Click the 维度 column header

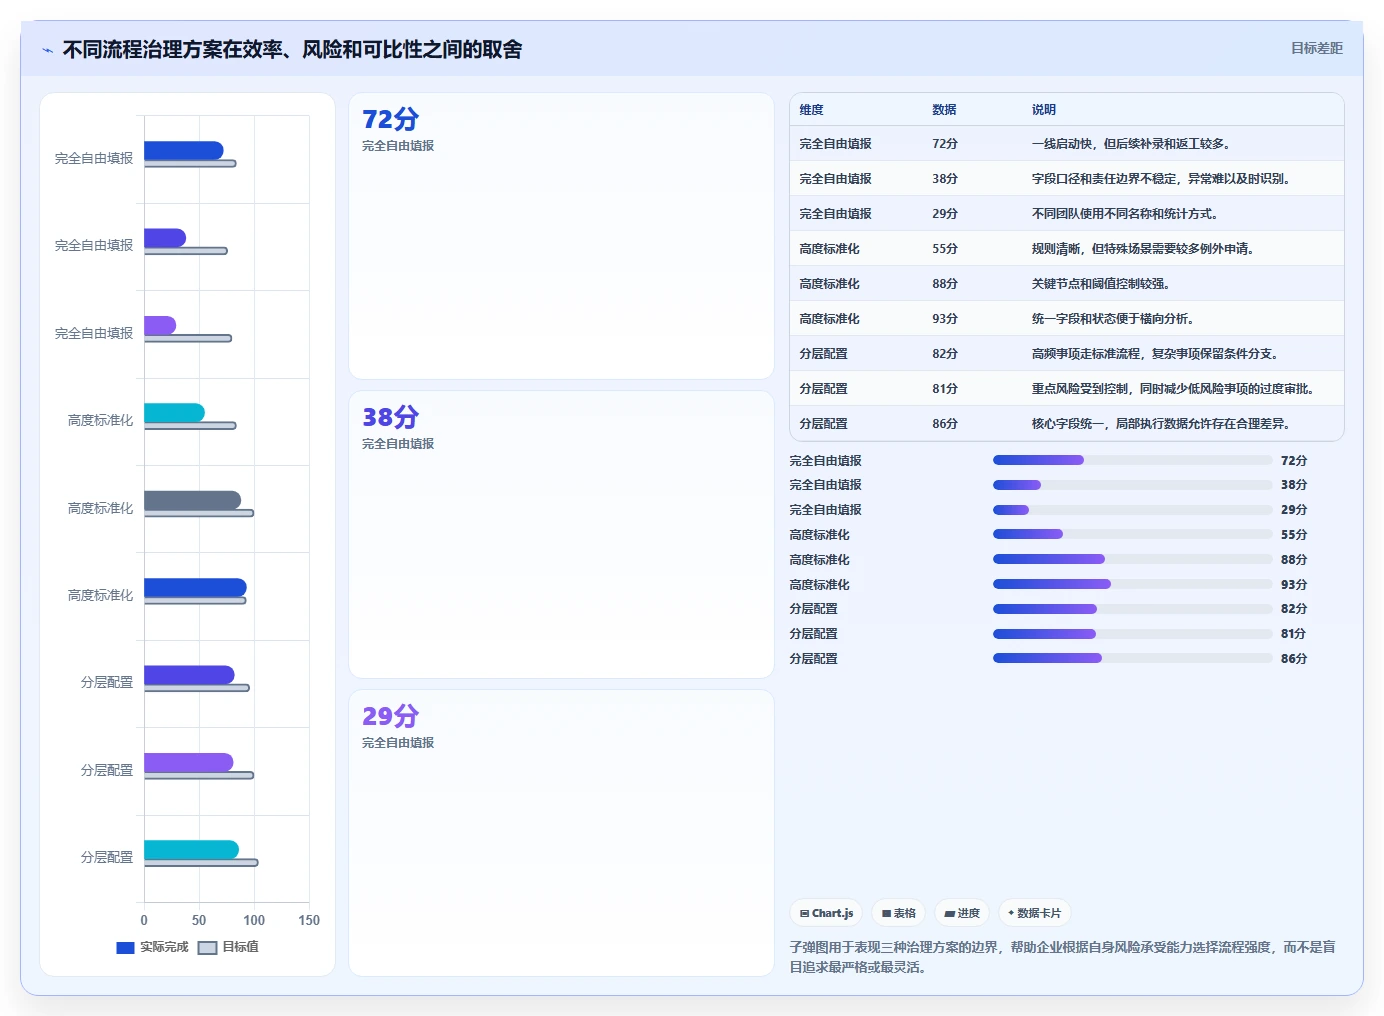[x=811, y=110]
